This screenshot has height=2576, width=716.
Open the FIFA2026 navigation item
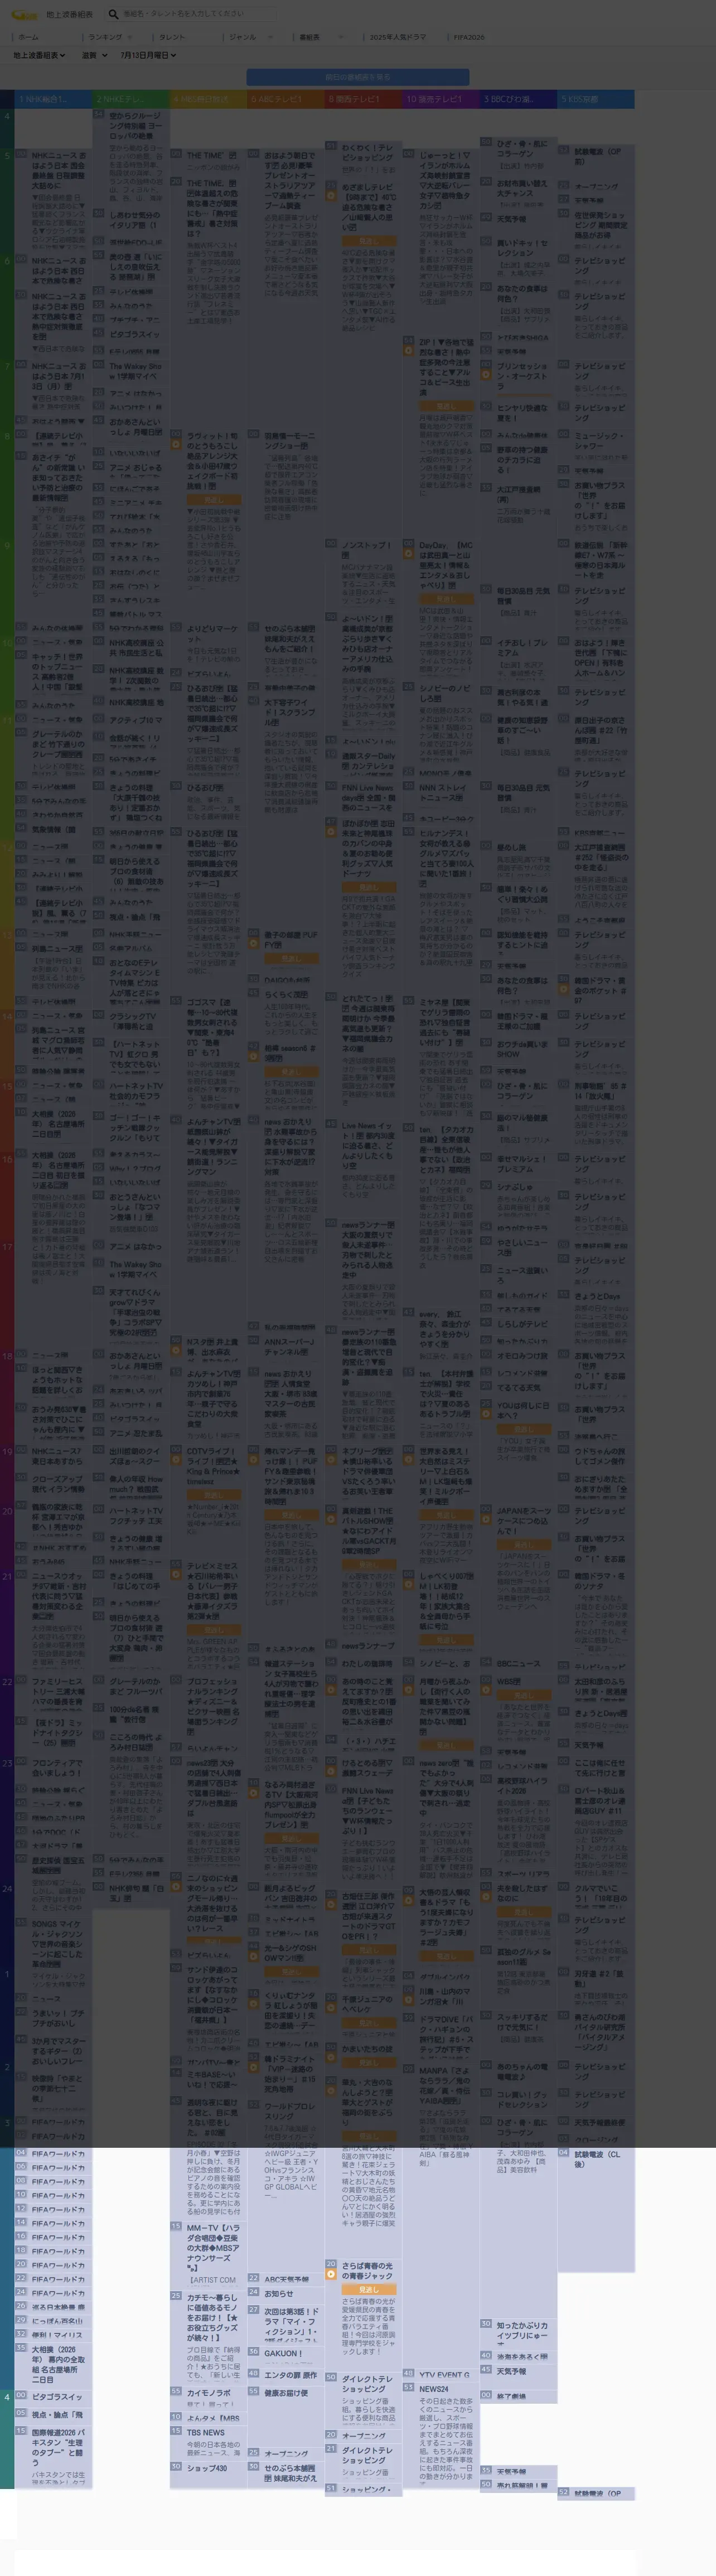[x=470, y=37]
